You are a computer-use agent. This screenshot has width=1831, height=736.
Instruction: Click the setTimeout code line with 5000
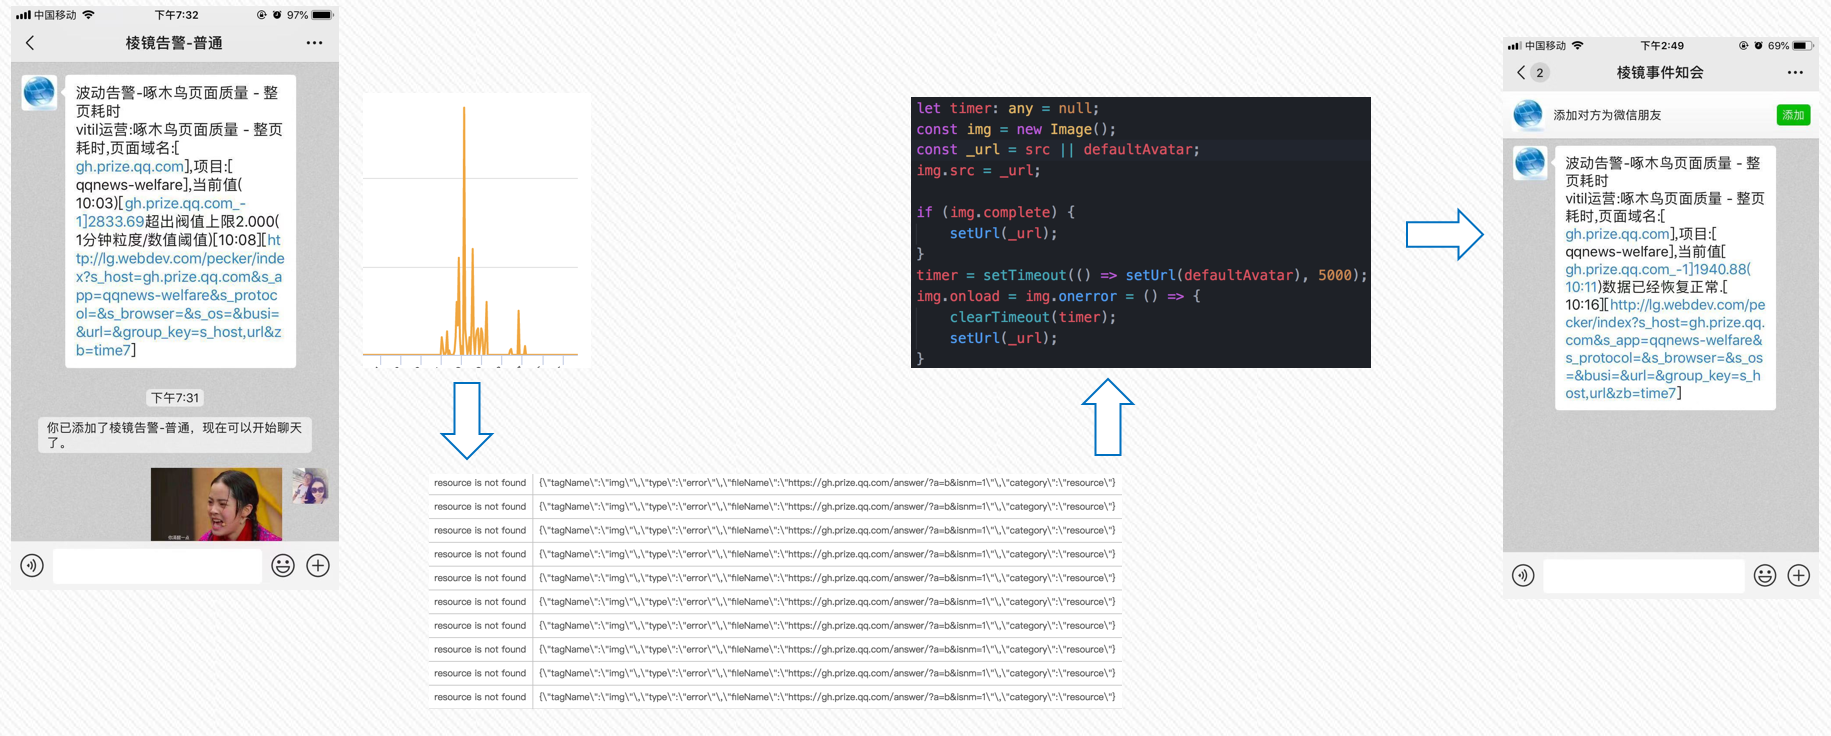coord(1141,275)
